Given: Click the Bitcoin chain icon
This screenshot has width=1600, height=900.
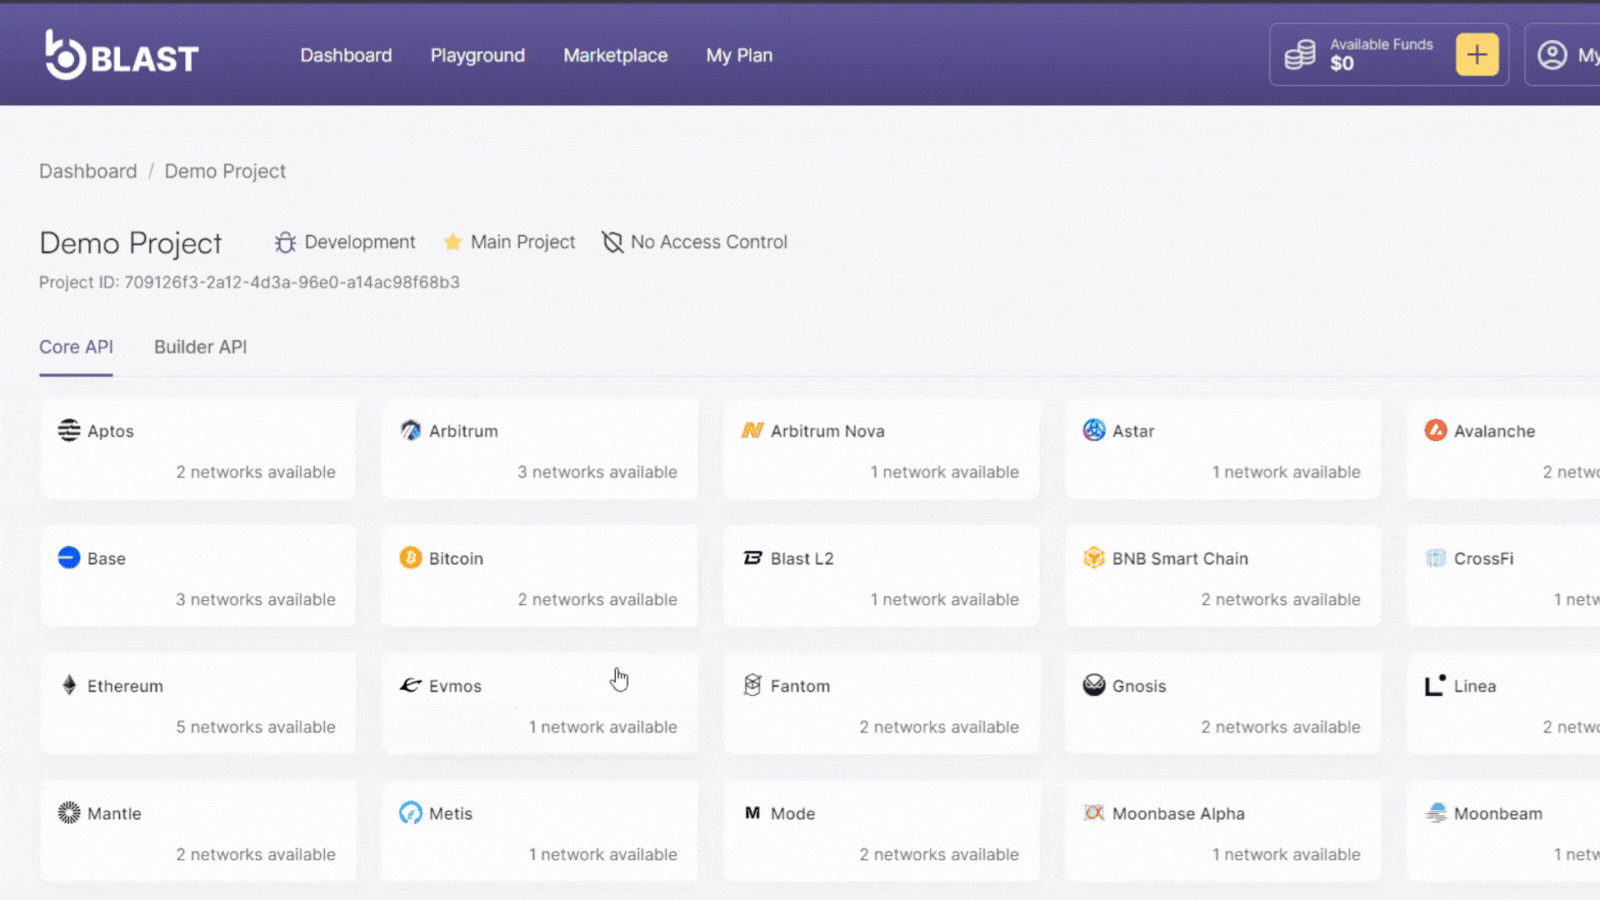Looking at the screenshot, I should 411,557.
